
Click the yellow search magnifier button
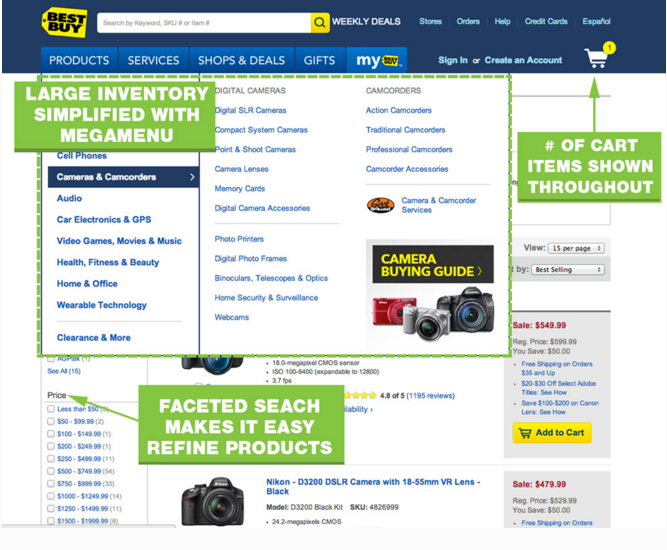point(320,23)
